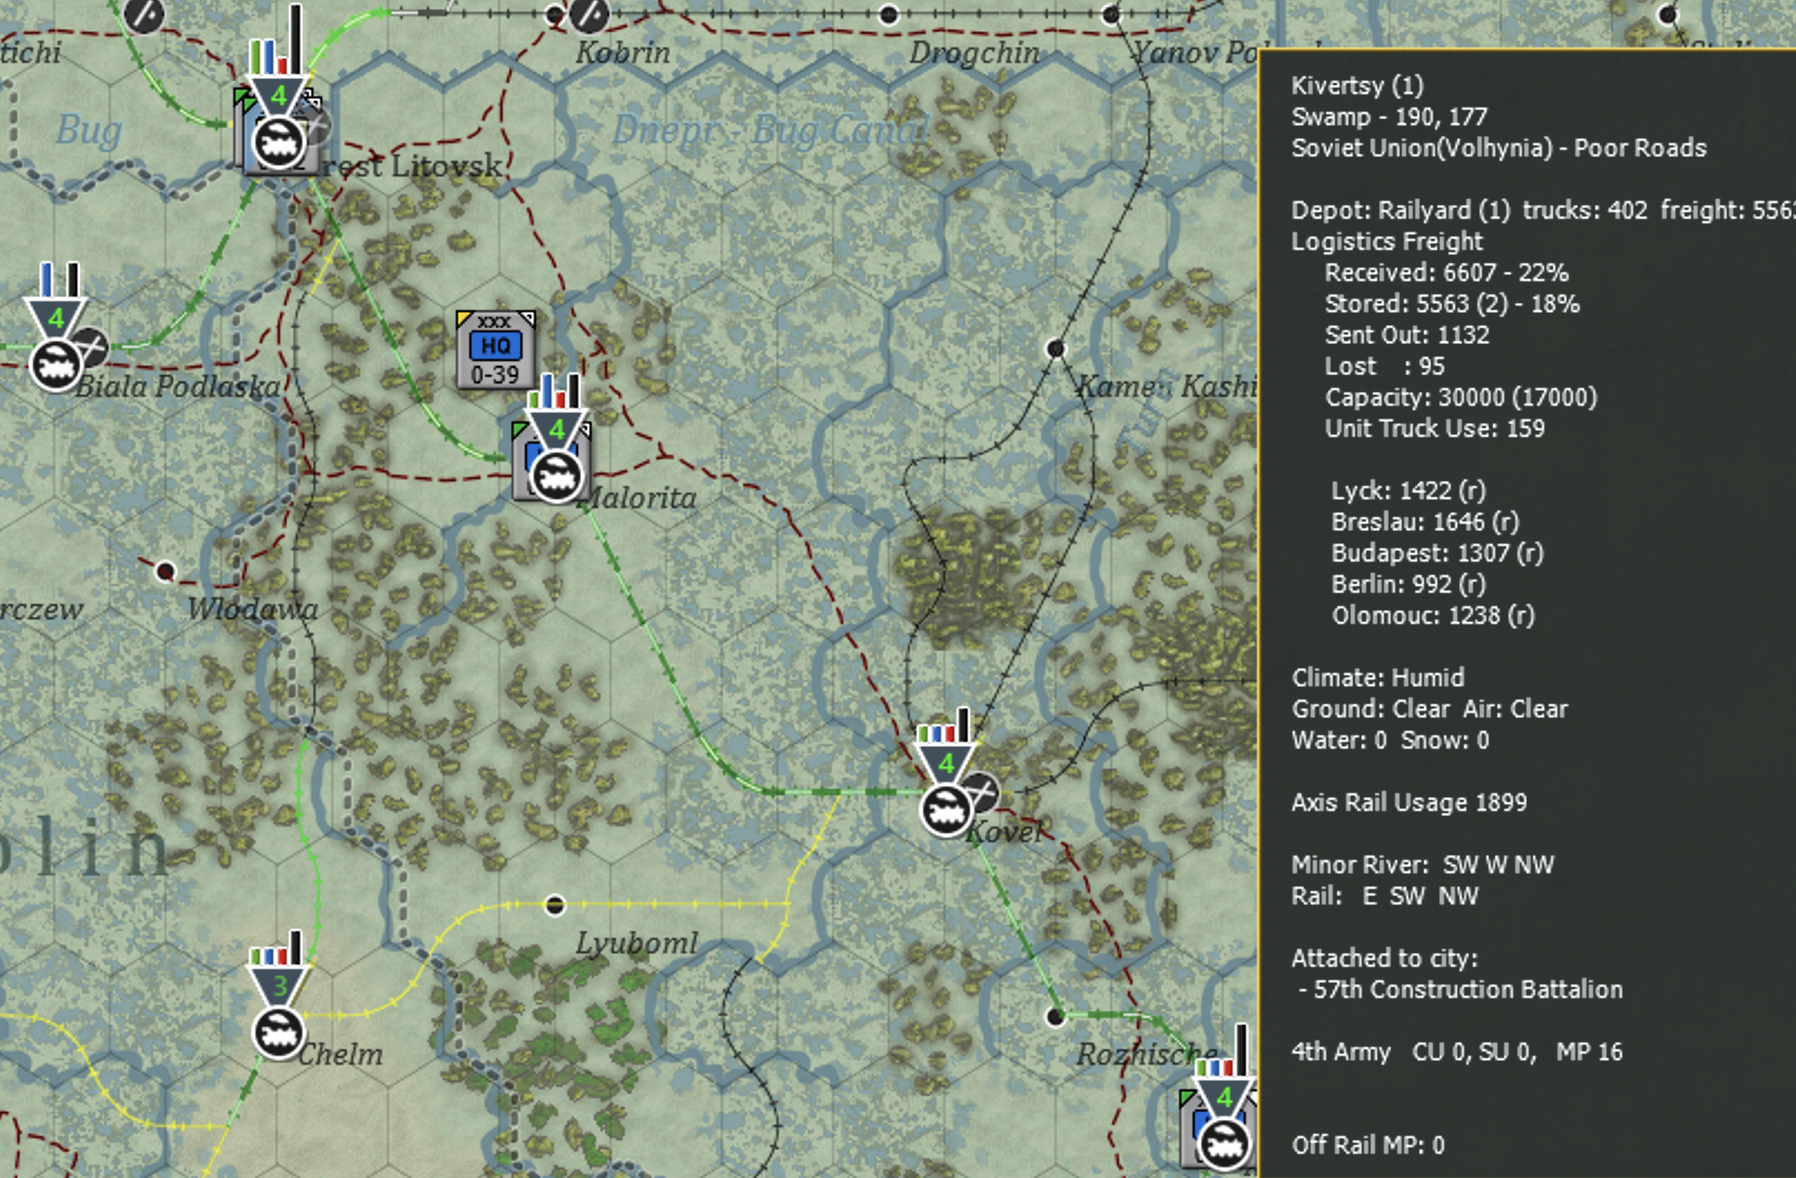Click the Soviet Union(Volhynia) - Poor Roads line
The height and width of the screenshot is (1178, 1796).
click(1499, 148)
